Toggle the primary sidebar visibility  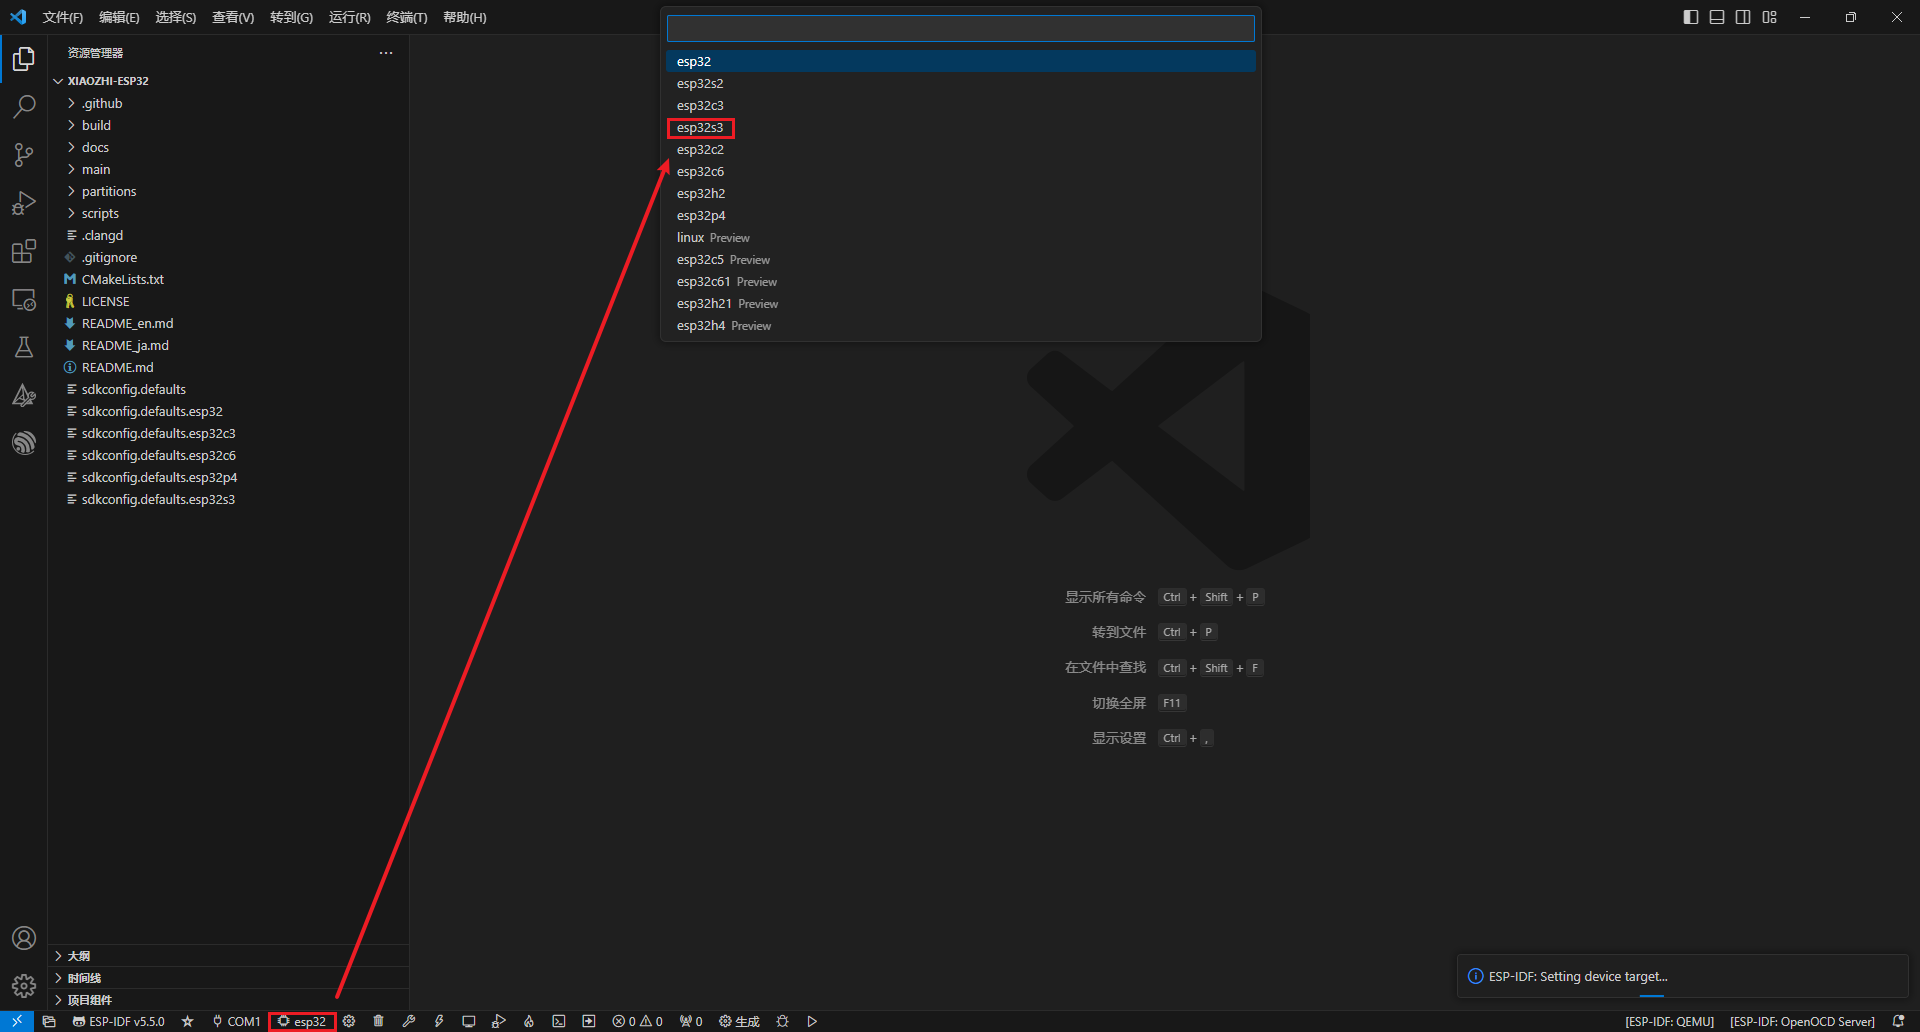pos(1690,17)
